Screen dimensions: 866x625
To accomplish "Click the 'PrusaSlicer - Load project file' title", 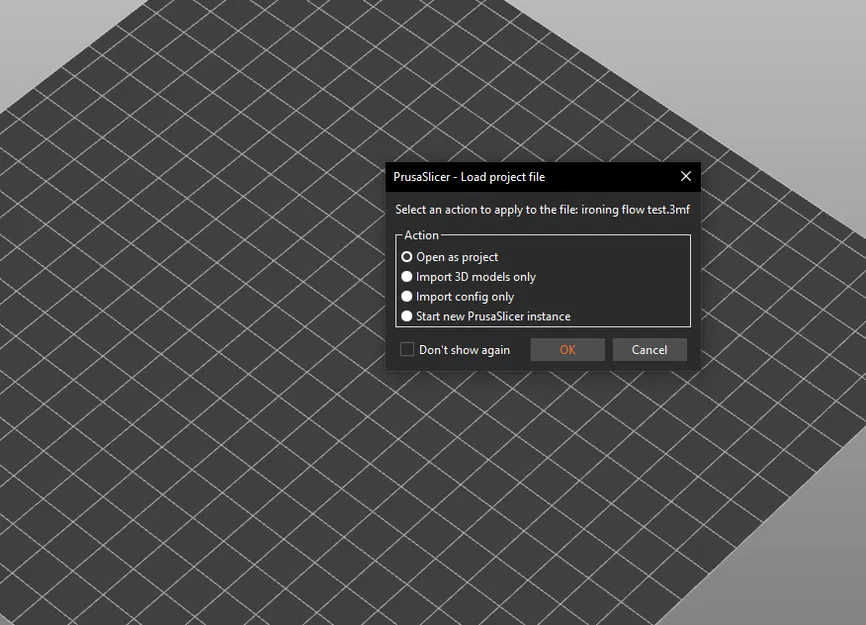I will coord(469,177).
